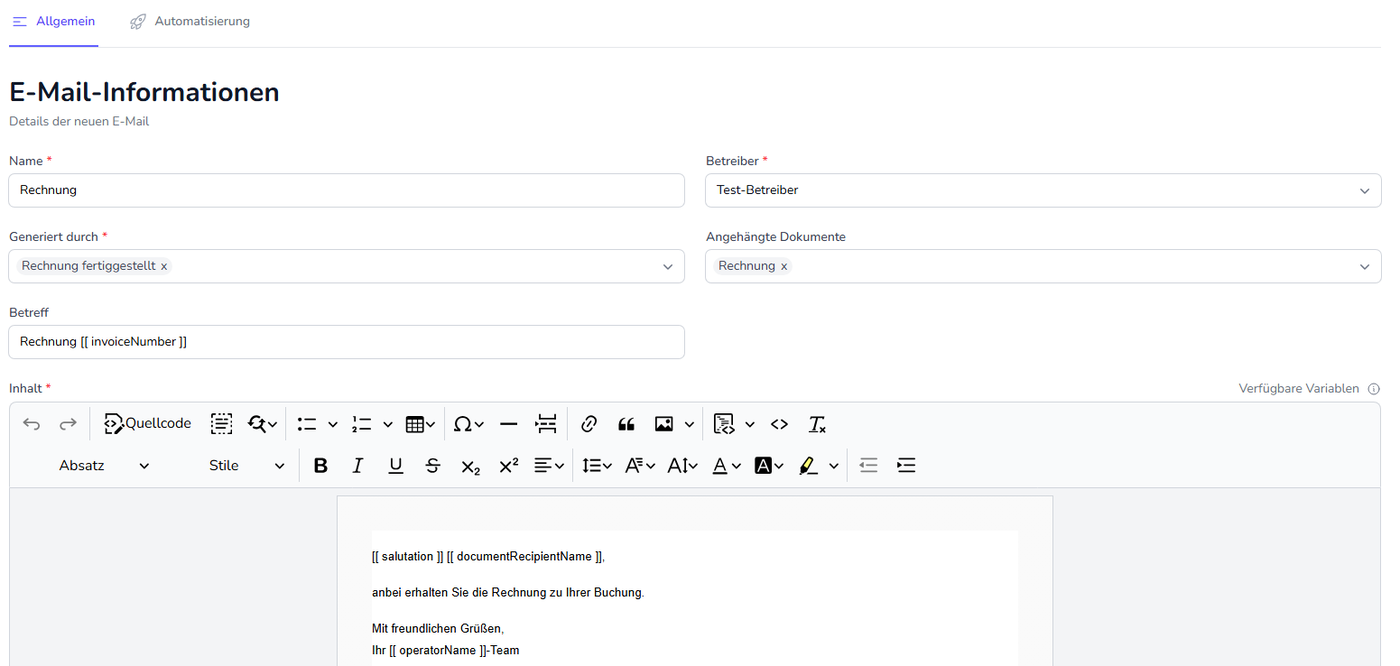Open the Absatz paragraph dropdown
The height and width of the screenshot is (666, 1400).
[x=104, y=466]
